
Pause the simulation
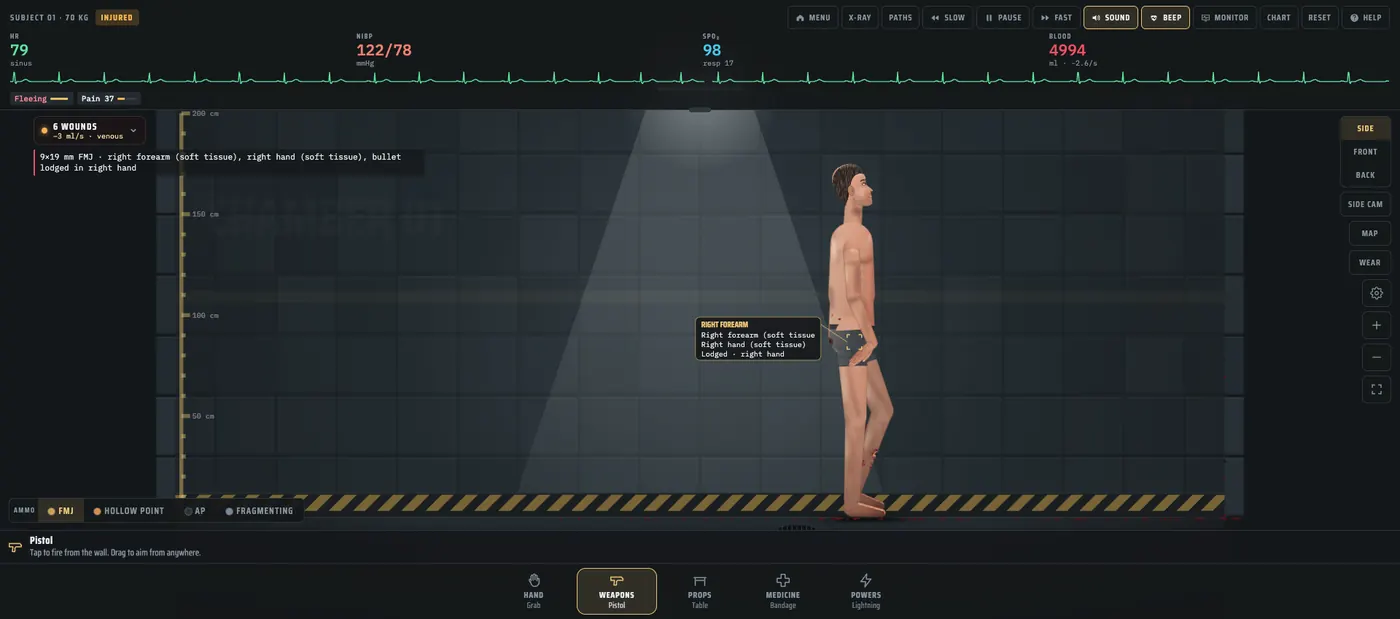tap(1003, 17)
